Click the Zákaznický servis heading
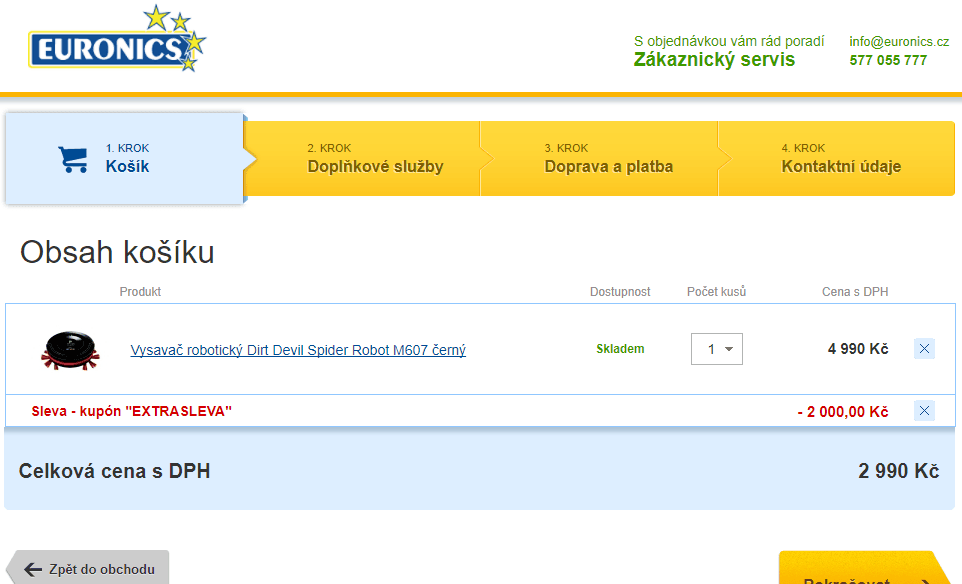The width and height of the screenshot is (962, 584). [x=714, y=60]
